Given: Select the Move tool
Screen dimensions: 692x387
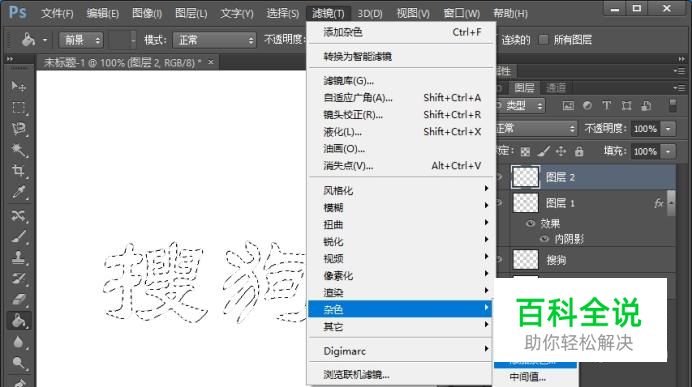Looking at the screenshot, I should [x=18, y=86].
